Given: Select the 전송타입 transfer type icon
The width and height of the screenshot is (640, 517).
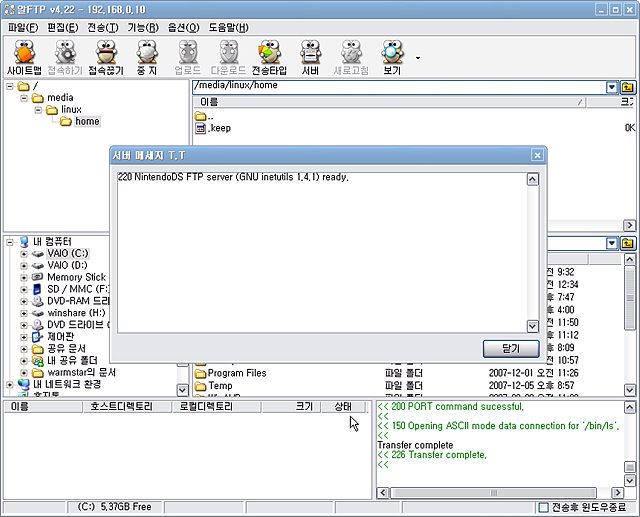Looking at the screenshot, I should click(269, 58).
